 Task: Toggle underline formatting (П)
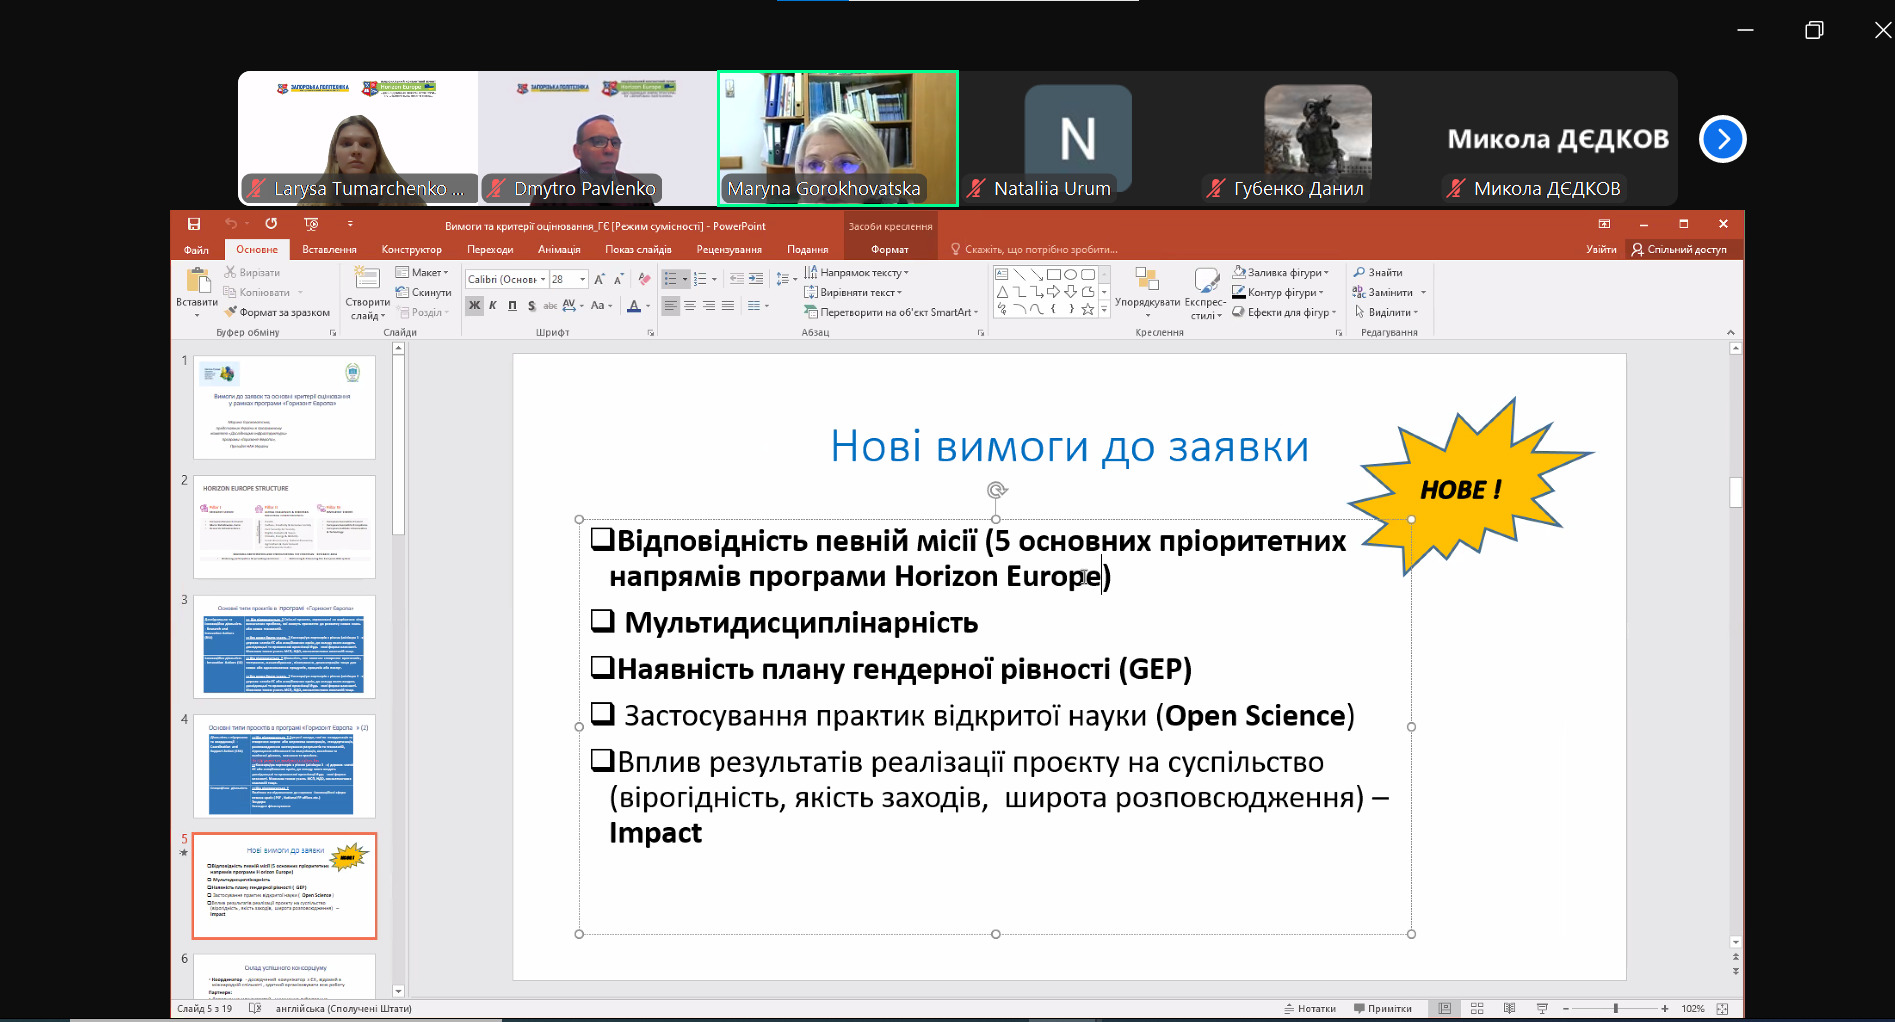click(512, 306)
